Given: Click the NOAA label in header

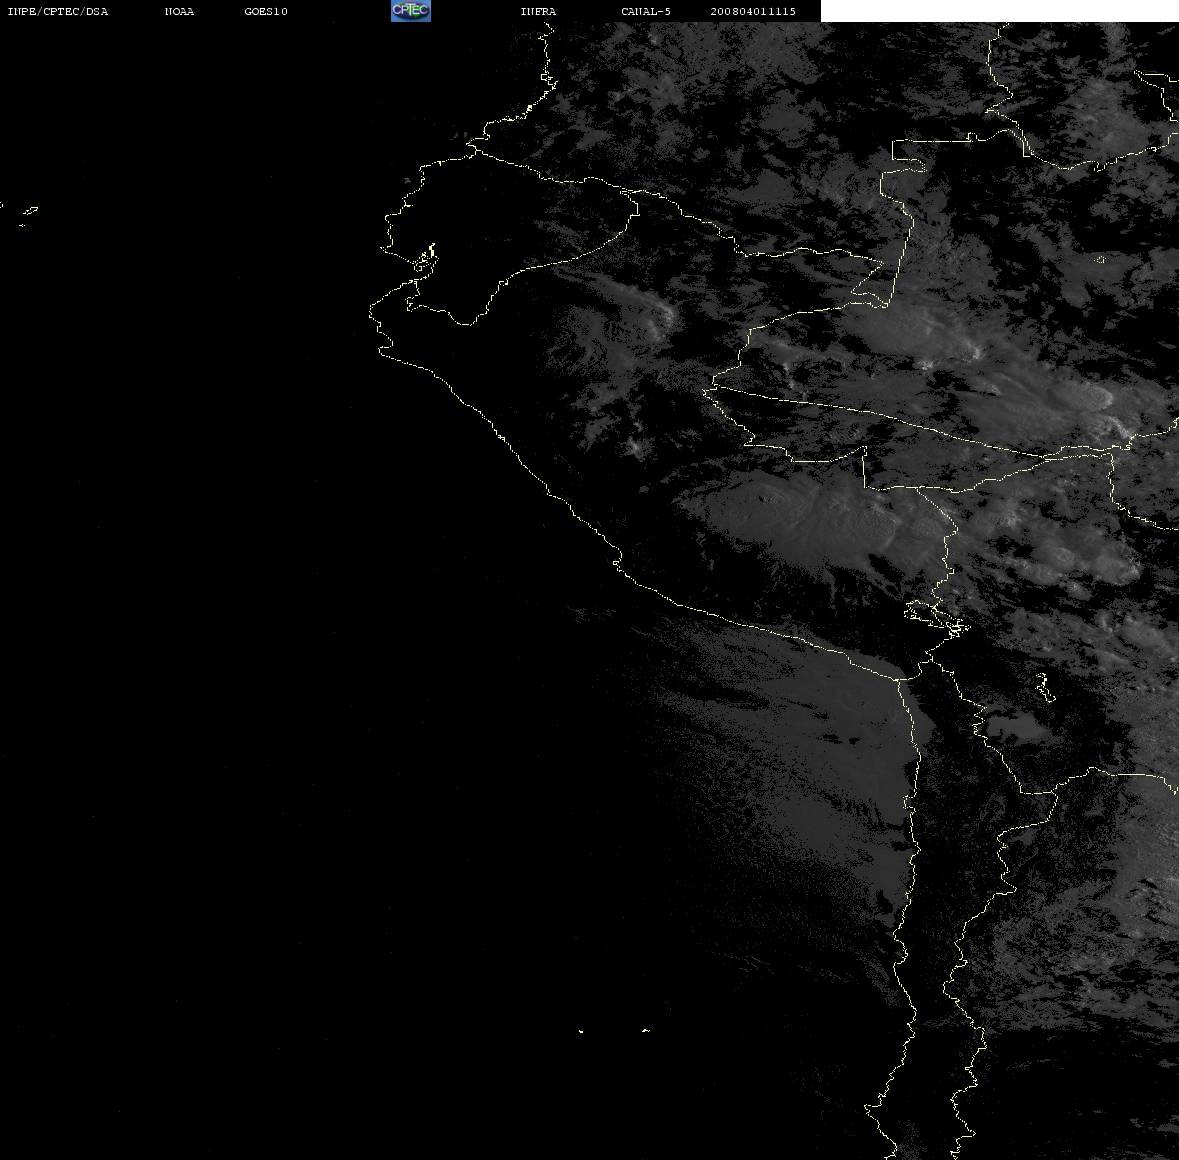Looking at the screenshot, I should (179, 11).
